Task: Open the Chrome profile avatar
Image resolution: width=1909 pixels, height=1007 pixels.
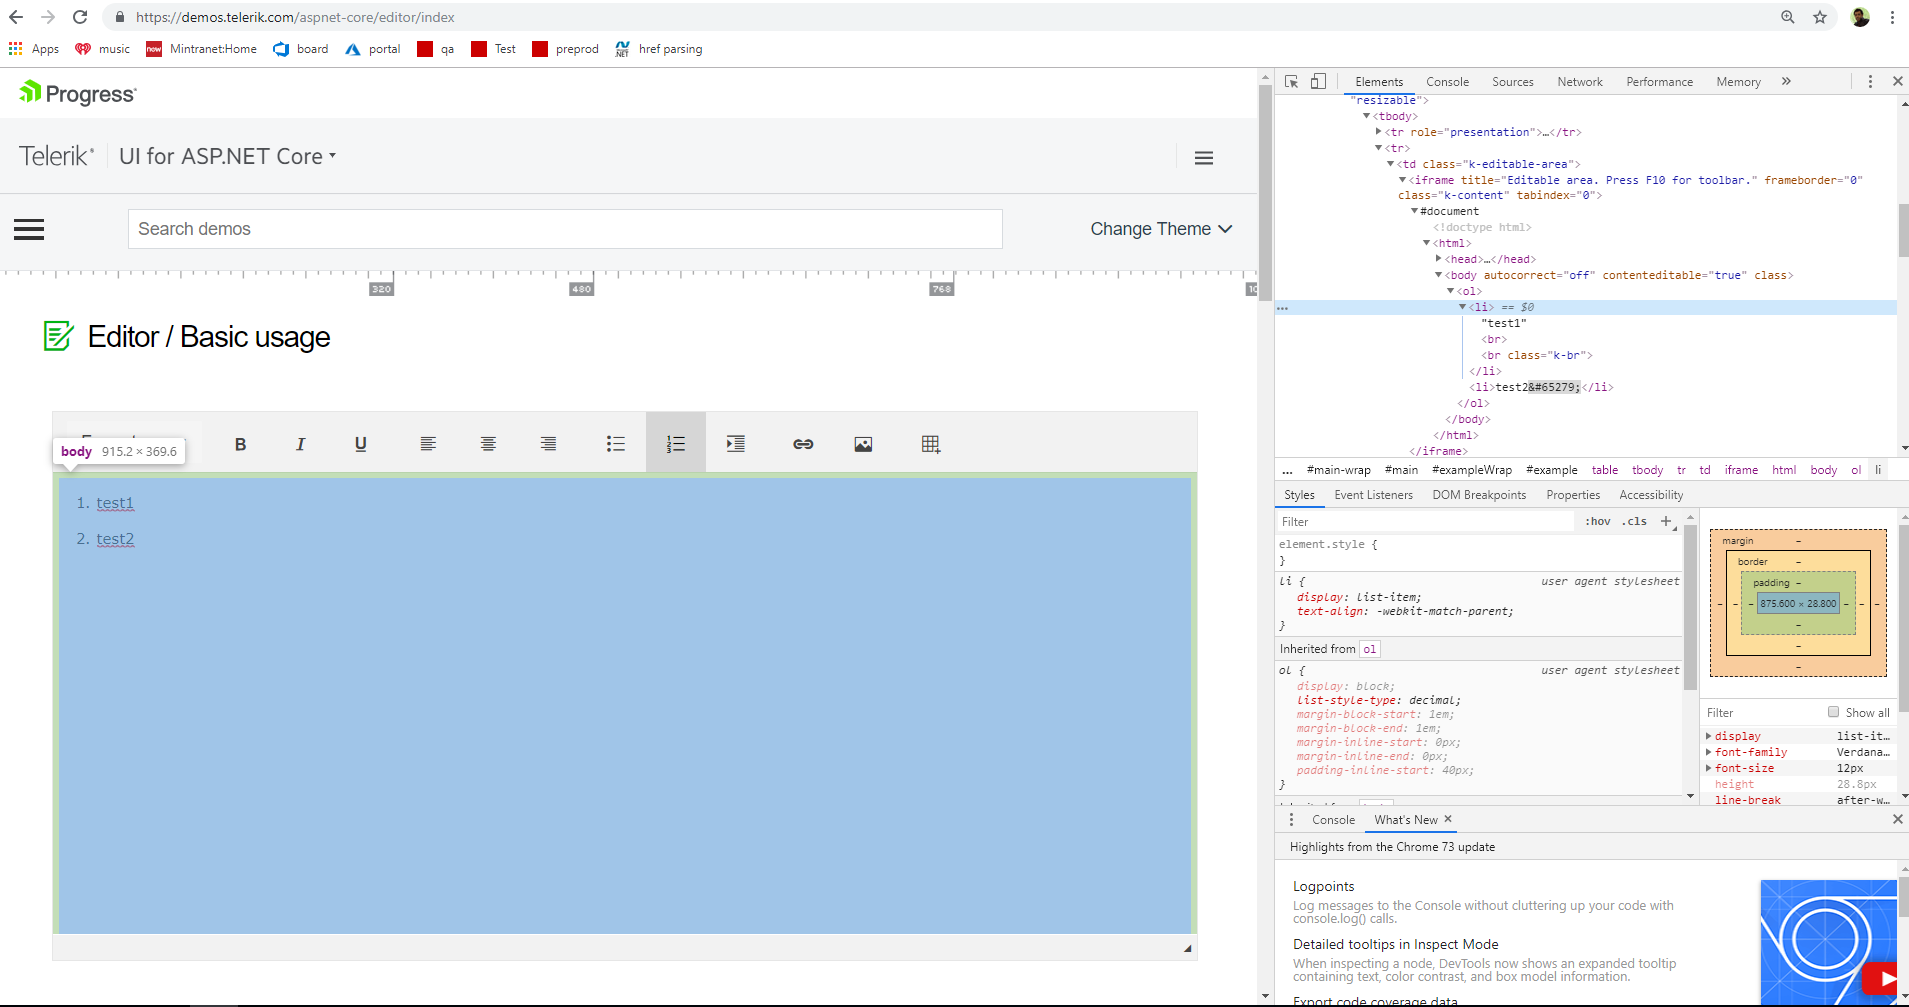Action: coord(1860,17)
